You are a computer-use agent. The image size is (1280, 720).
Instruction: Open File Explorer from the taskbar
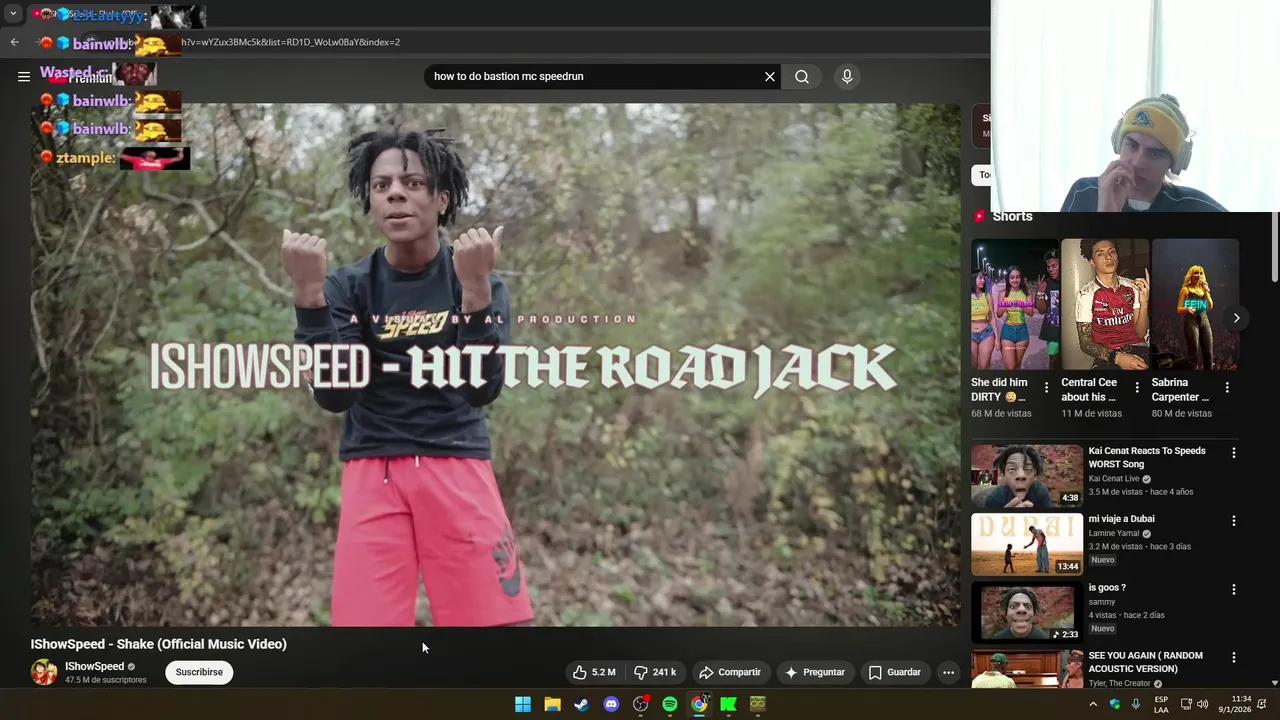552,704
